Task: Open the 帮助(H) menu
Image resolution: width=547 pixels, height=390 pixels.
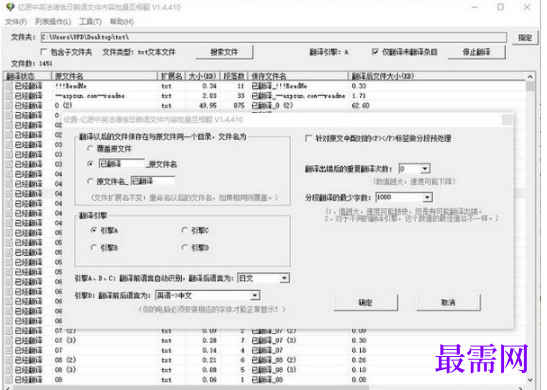Action: click(x=122, y=22)
